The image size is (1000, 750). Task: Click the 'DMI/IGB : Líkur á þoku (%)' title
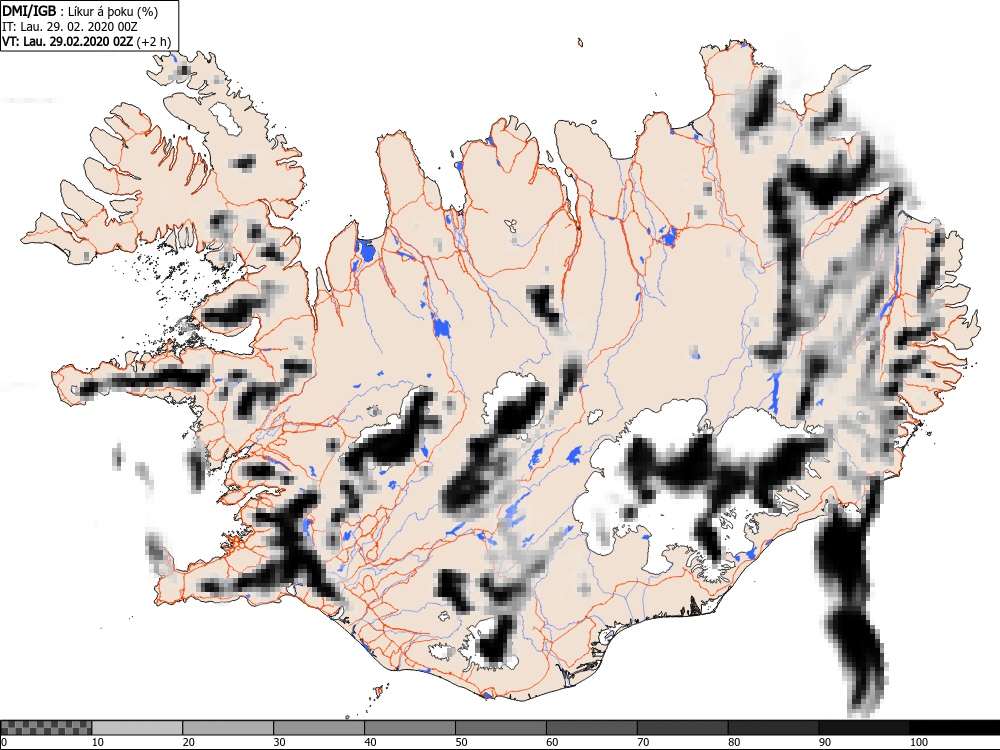click(x=80, y=11)
